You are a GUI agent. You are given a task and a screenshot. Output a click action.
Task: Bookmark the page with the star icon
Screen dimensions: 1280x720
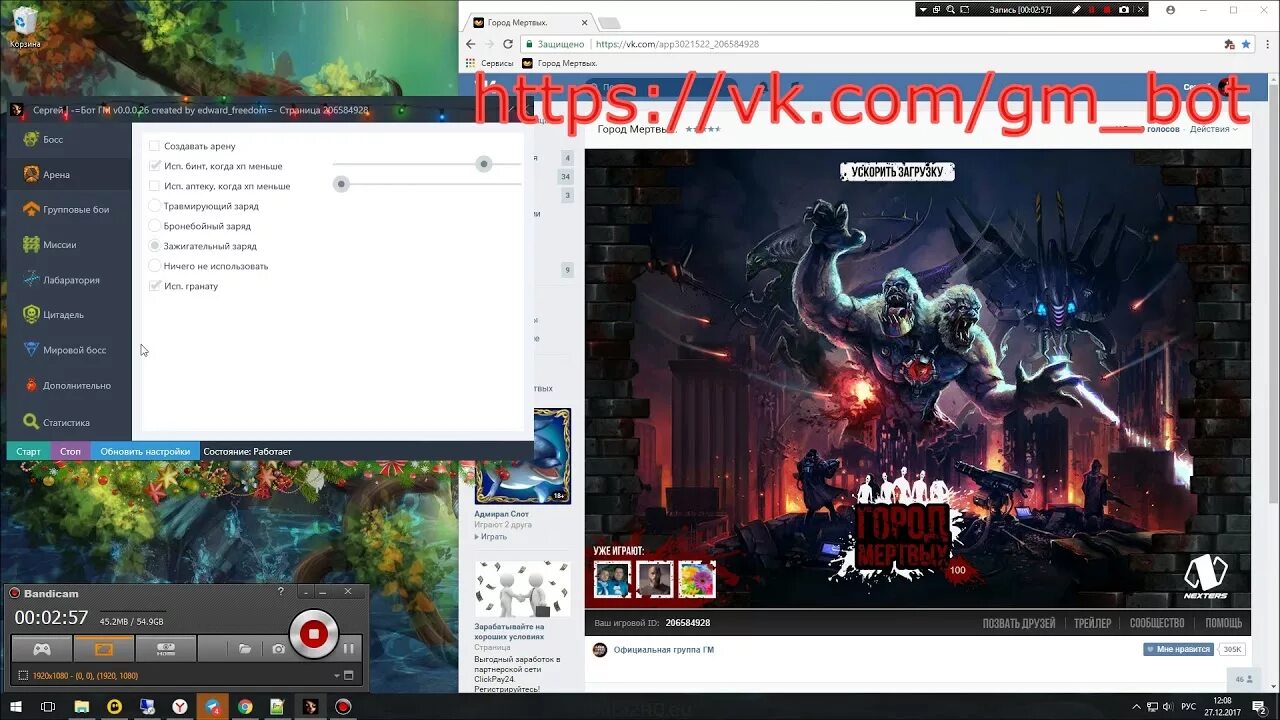point(1246,44)
